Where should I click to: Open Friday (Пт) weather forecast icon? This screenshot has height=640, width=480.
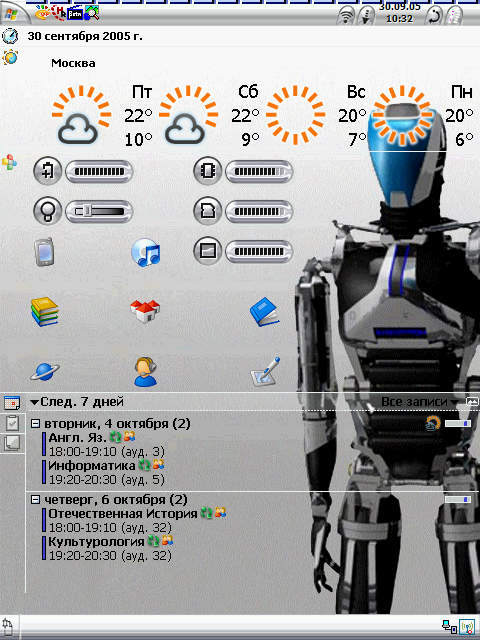point(81,115)
